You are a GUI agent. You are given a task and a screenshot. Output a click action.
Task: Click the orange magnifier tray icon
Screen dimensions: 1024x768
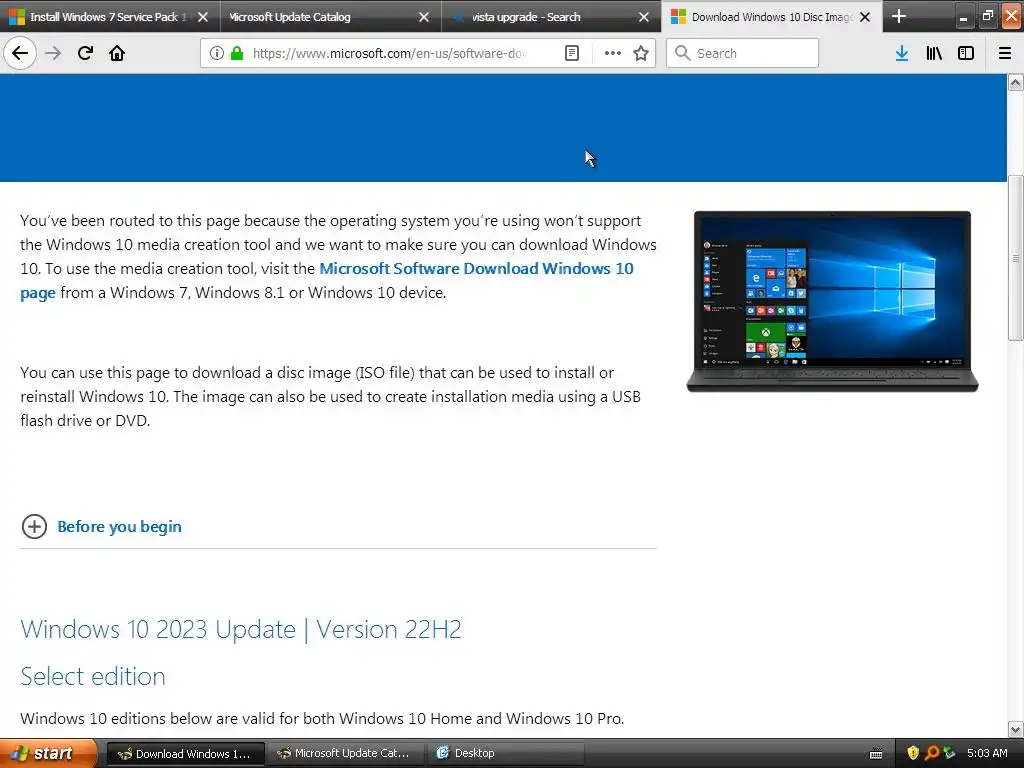click(x=931, y=753)
